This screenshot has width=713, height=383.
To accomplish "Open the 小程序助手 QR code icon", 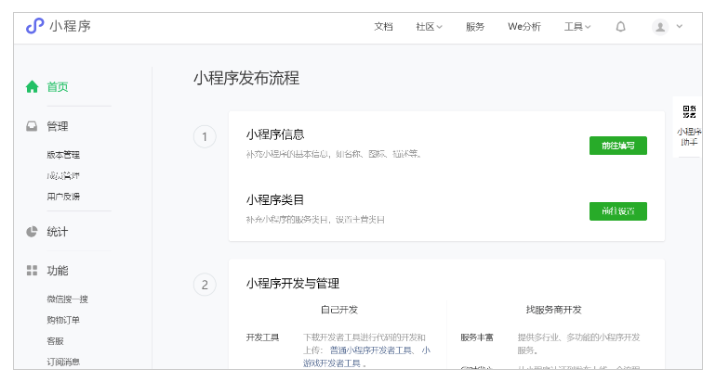I will tap(689, 111).
